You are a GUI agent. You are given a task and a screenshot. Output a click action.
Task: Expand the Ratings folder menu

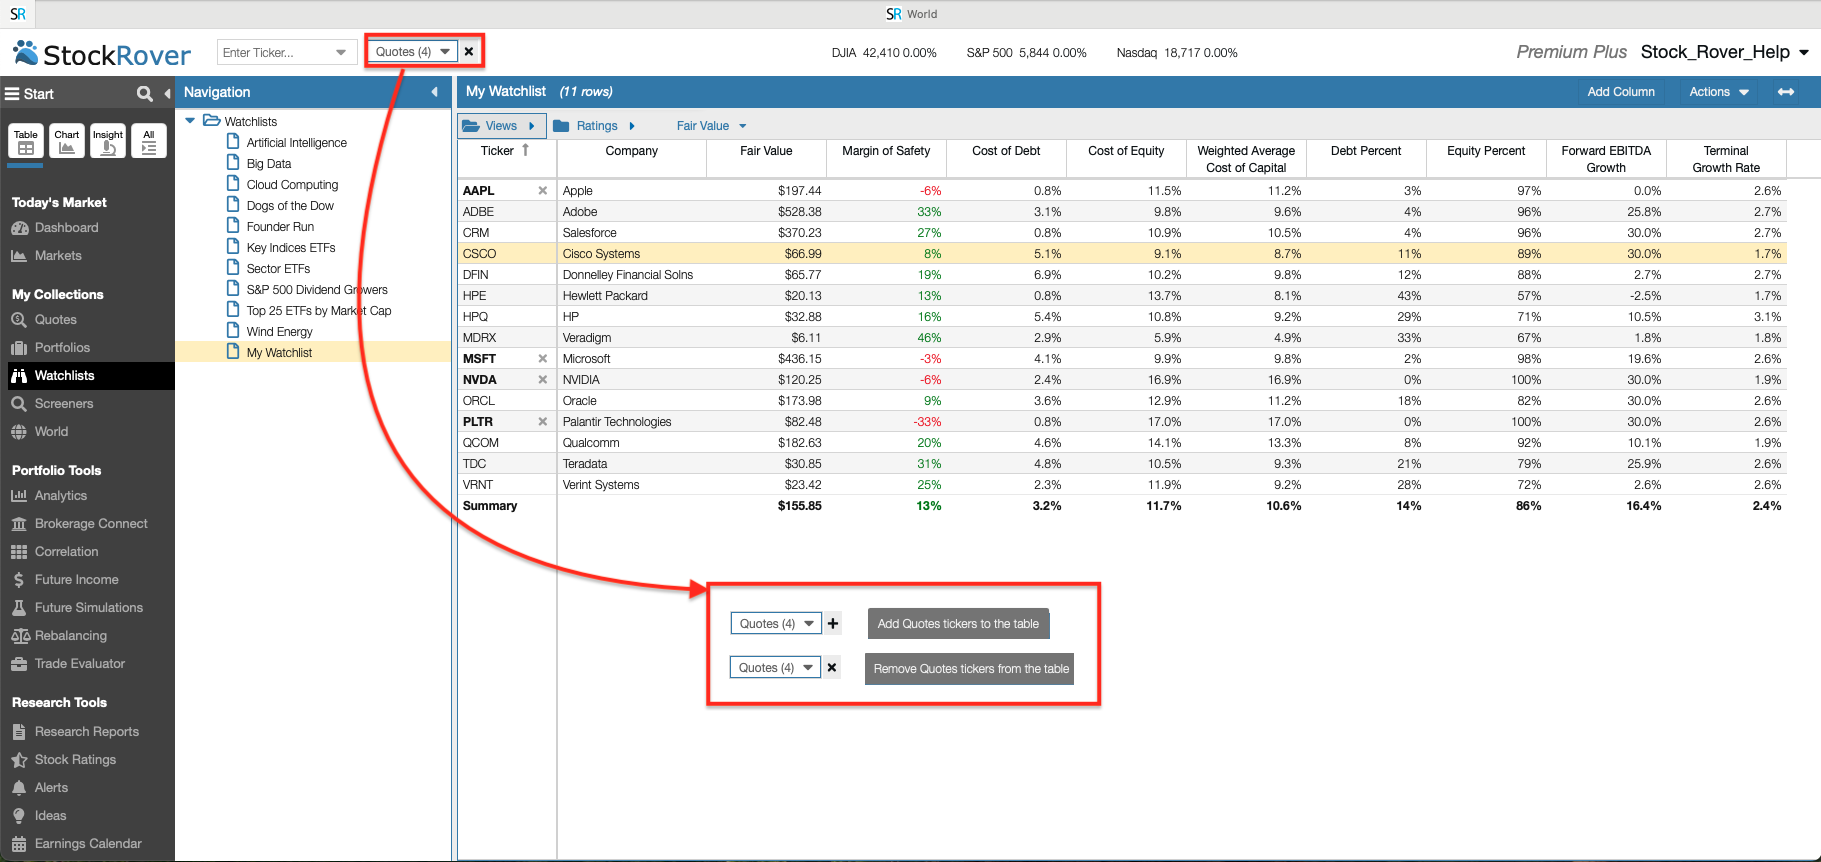pyautogui.click(x=595, y=126)
